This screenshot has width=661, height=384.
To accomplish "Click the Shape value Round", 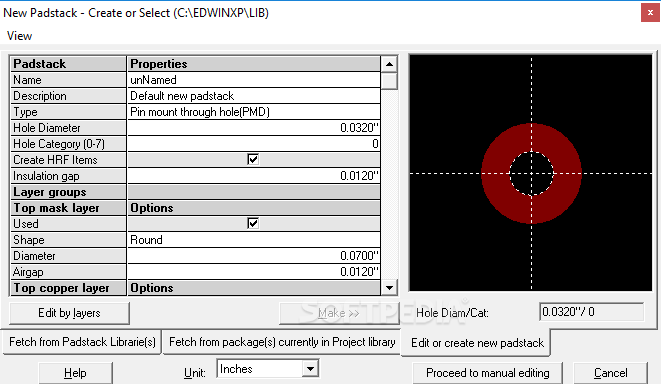I will [x=254, y=240].
